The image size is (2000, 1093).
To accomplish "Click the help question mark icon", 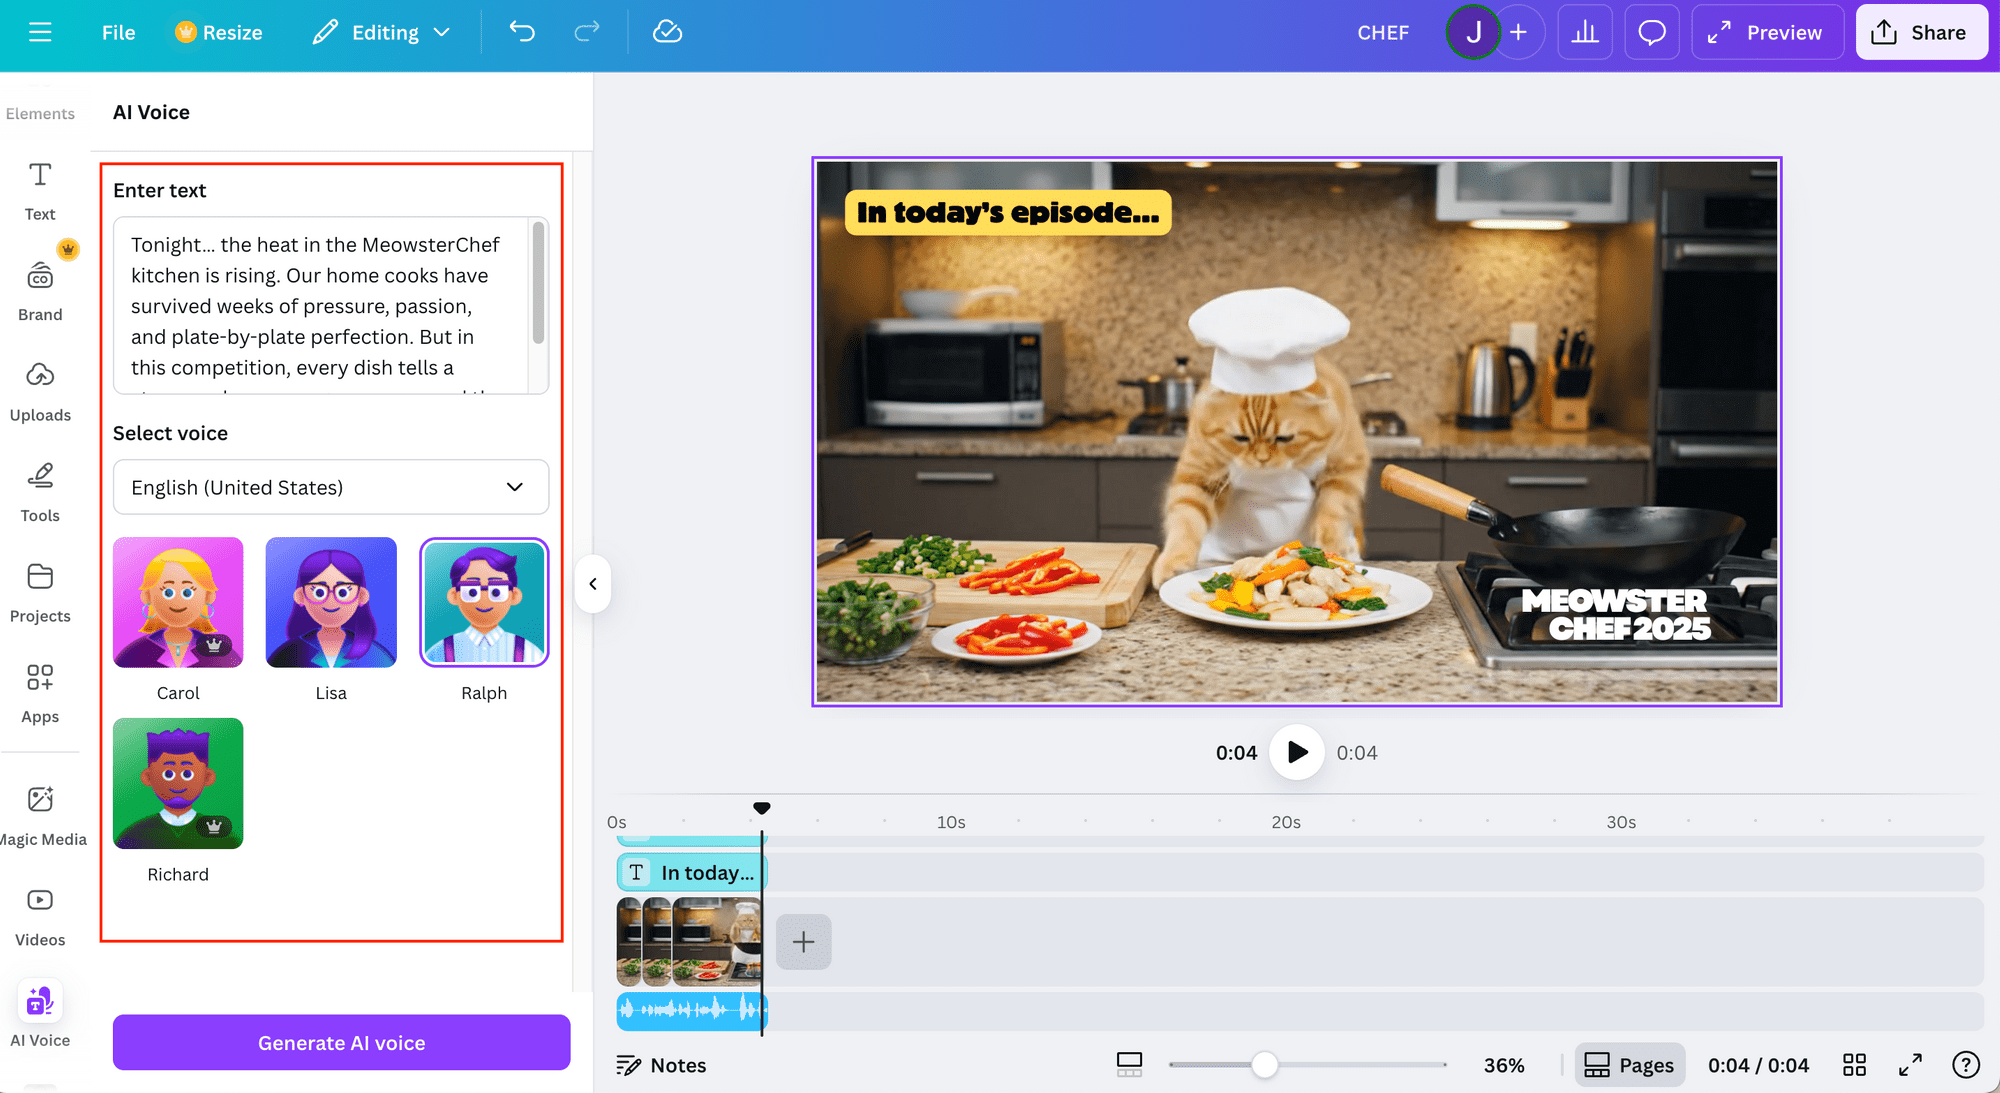I will tap(1965, 1065).
